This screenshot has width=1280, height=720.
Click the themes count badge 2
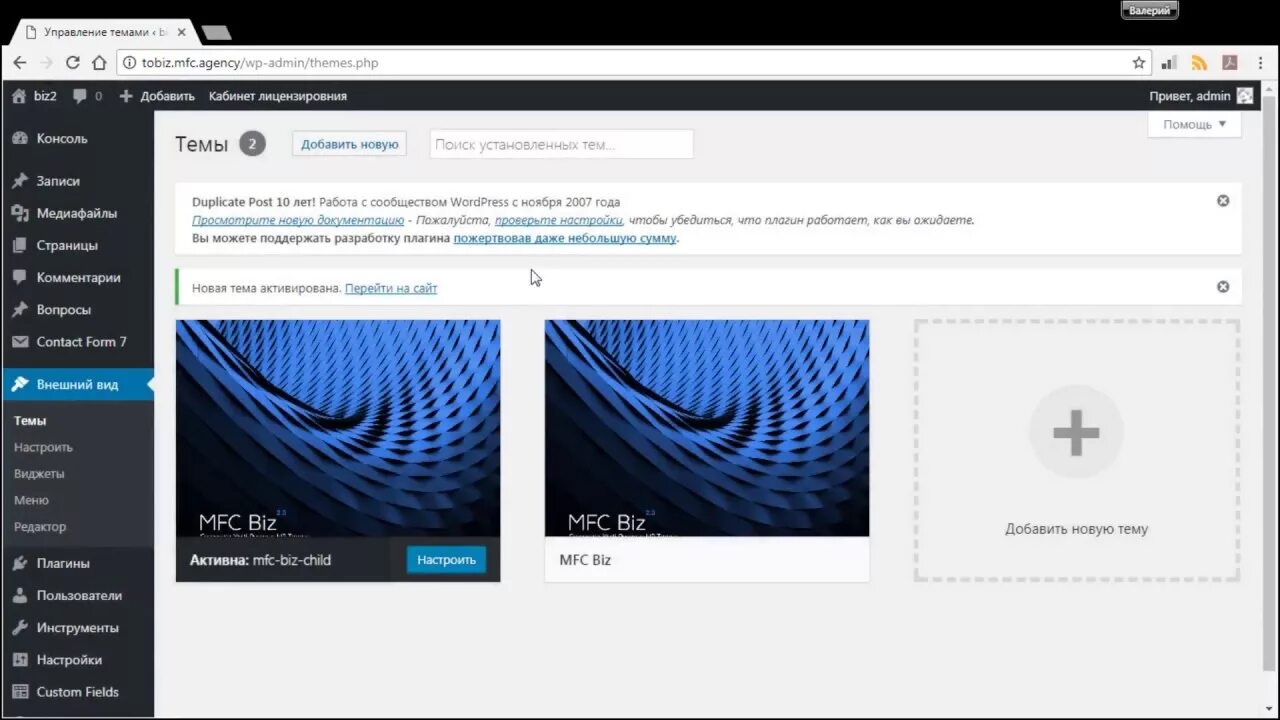(x=252, y=144)
